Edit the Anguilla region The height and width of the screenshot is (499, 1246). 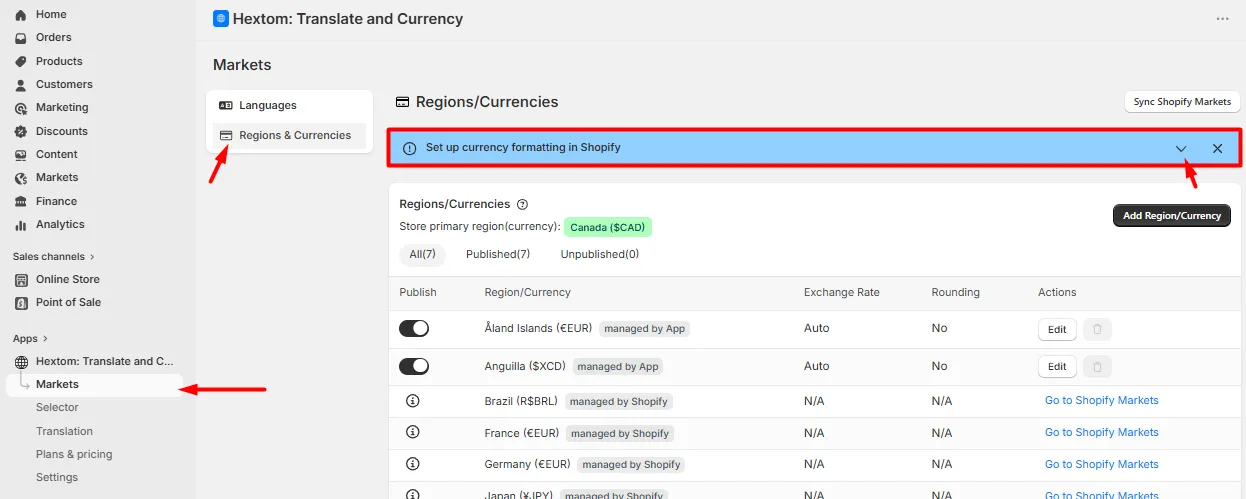[1057, 367]
